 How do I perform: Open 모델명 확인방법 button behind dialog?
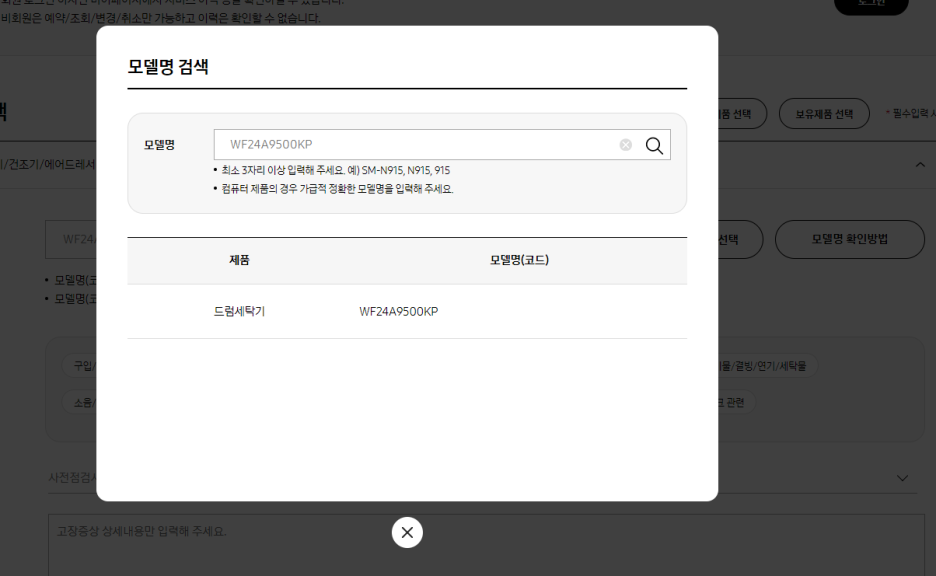coord(849,239)
